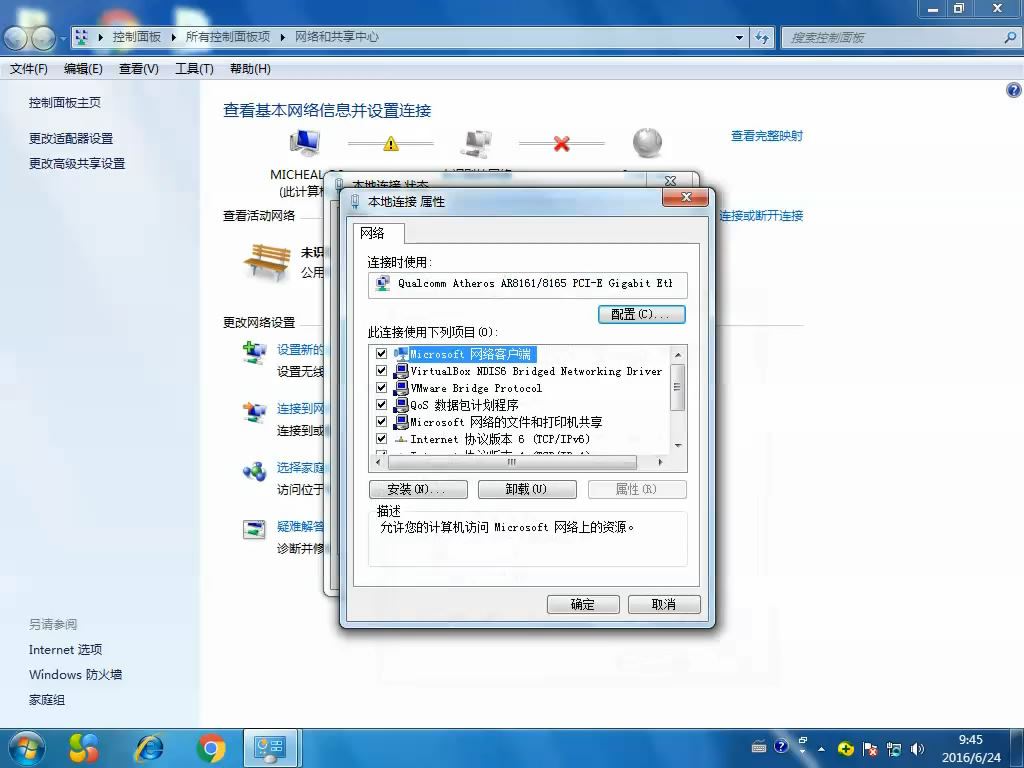
Task: Click the homegroup selection icon
Action: 254,471
